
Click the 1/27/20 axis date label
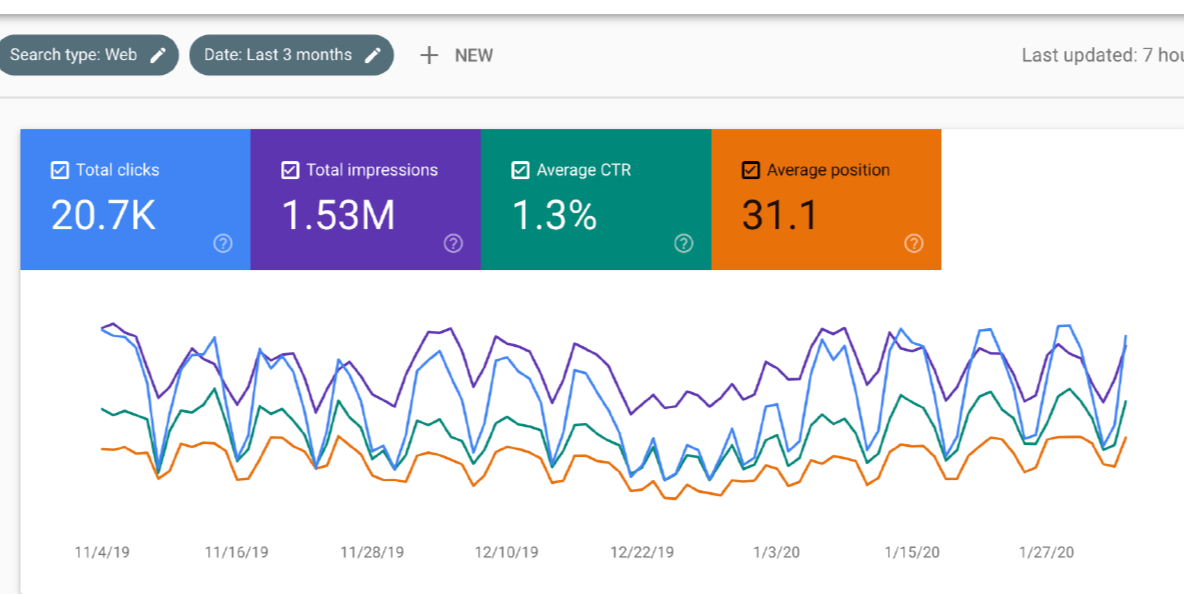pos(1047,552)
